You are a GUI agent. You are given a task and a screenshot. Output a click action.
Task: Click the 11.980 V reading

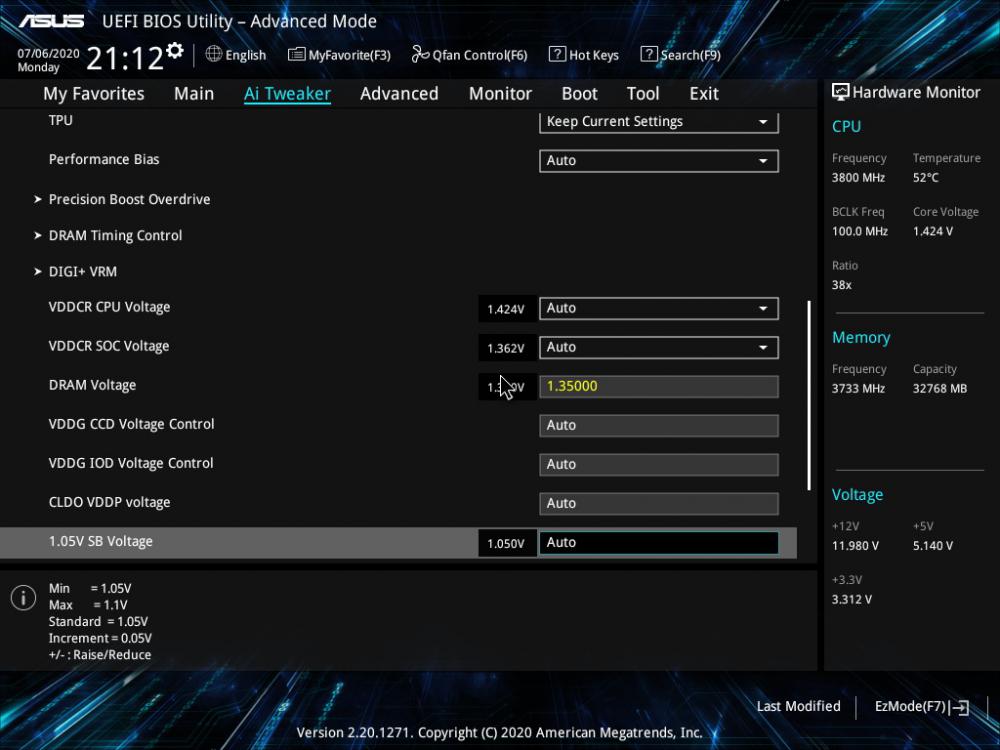[855, 546]
